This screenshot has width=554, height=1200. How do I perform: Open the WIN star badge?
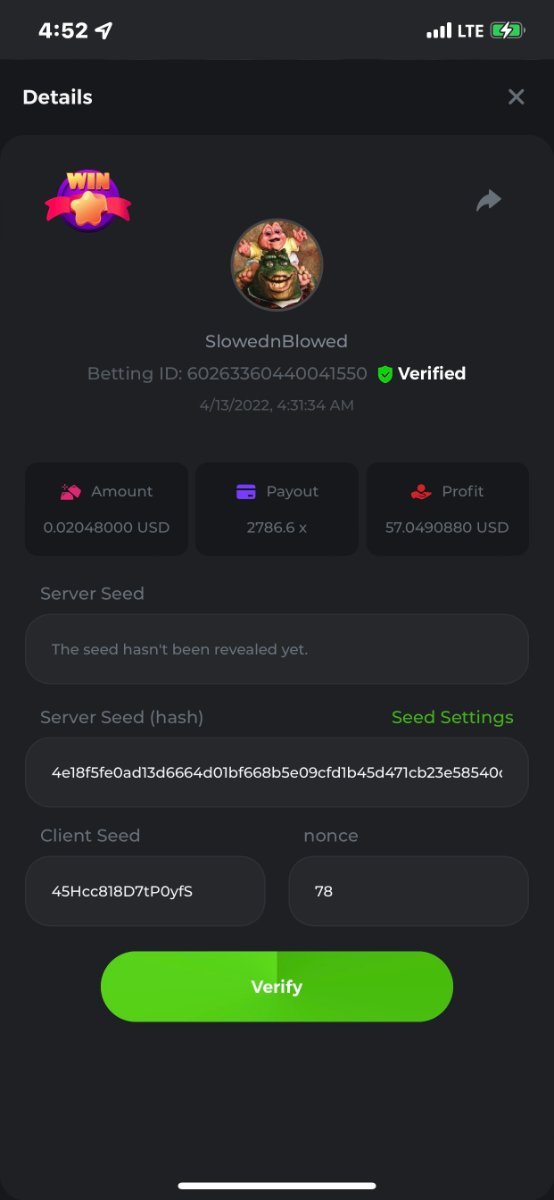[88, 200]
